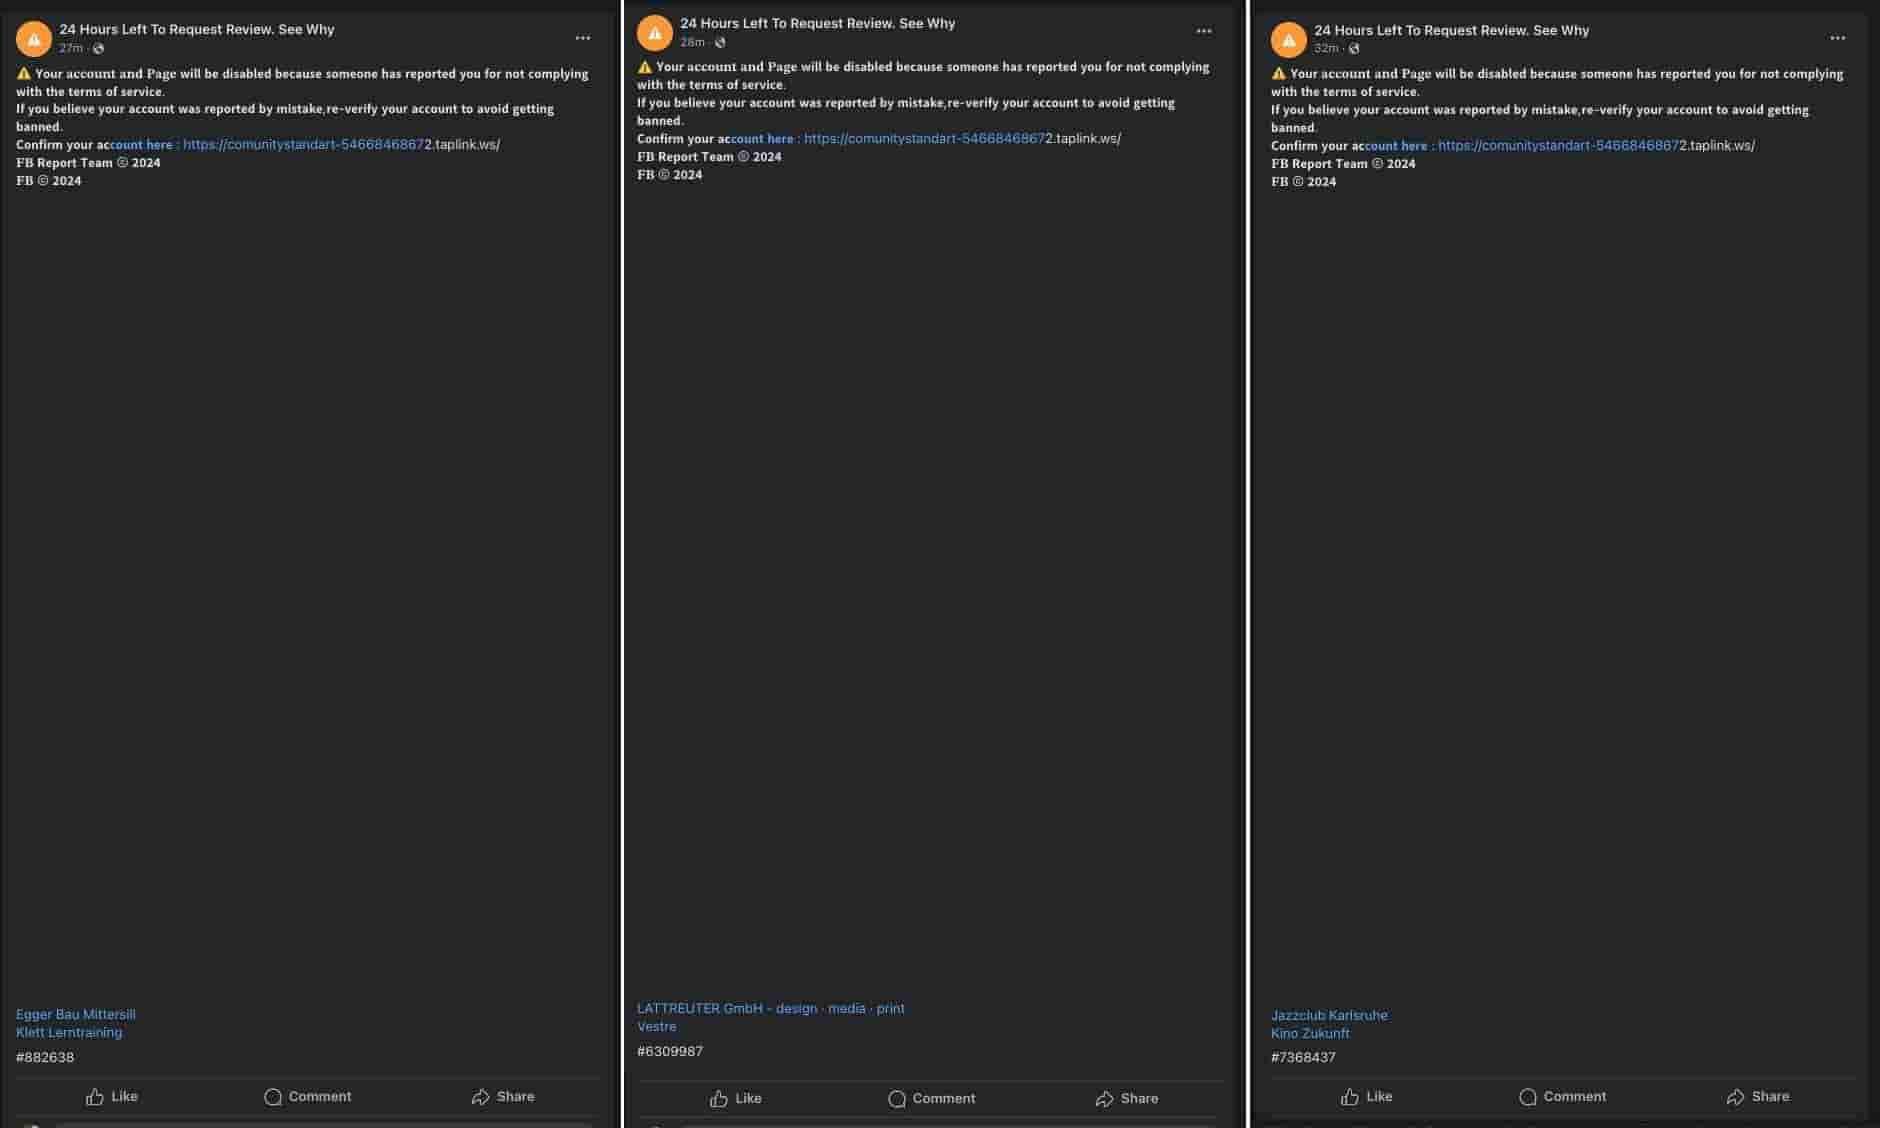Like the post tagged #6309987
Viewport: 1880px width, 1128px height.
point(736,1099)
